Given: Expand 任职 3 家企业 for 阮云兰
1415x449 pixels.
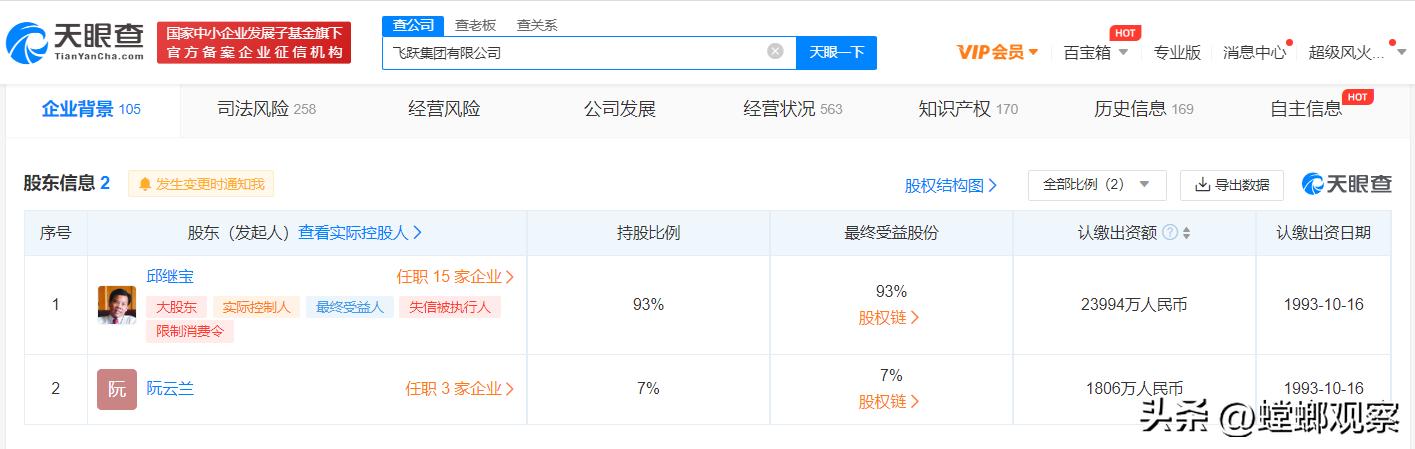Looking at the screenshot, I should click(x=460, y=389).
